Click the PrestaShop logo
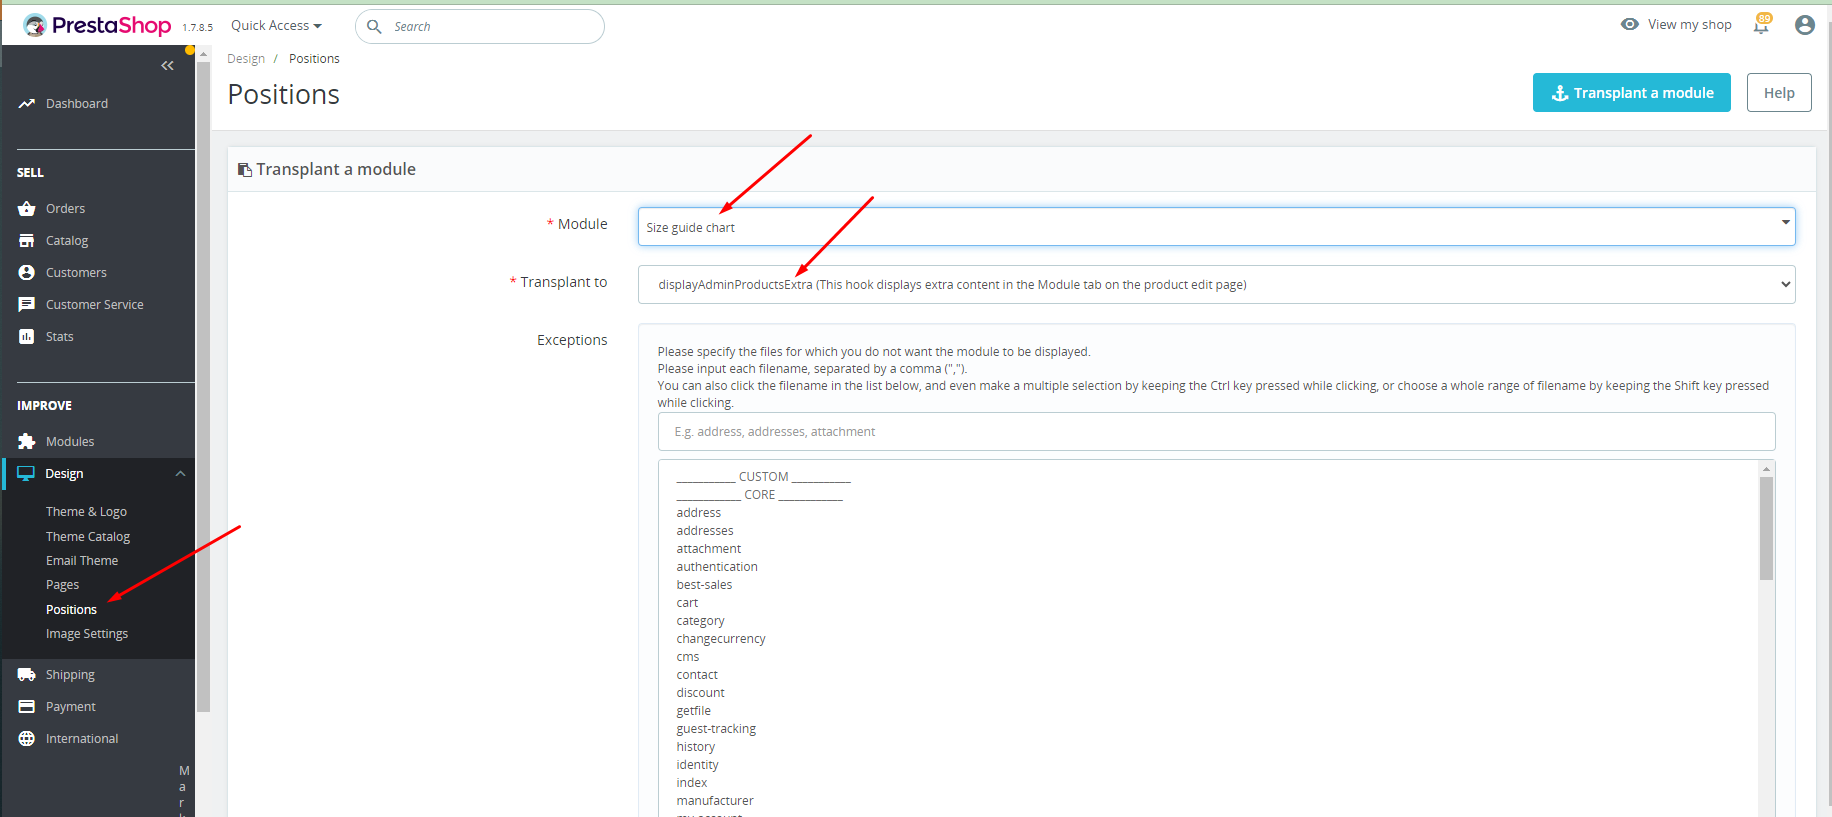 (97, 26)
